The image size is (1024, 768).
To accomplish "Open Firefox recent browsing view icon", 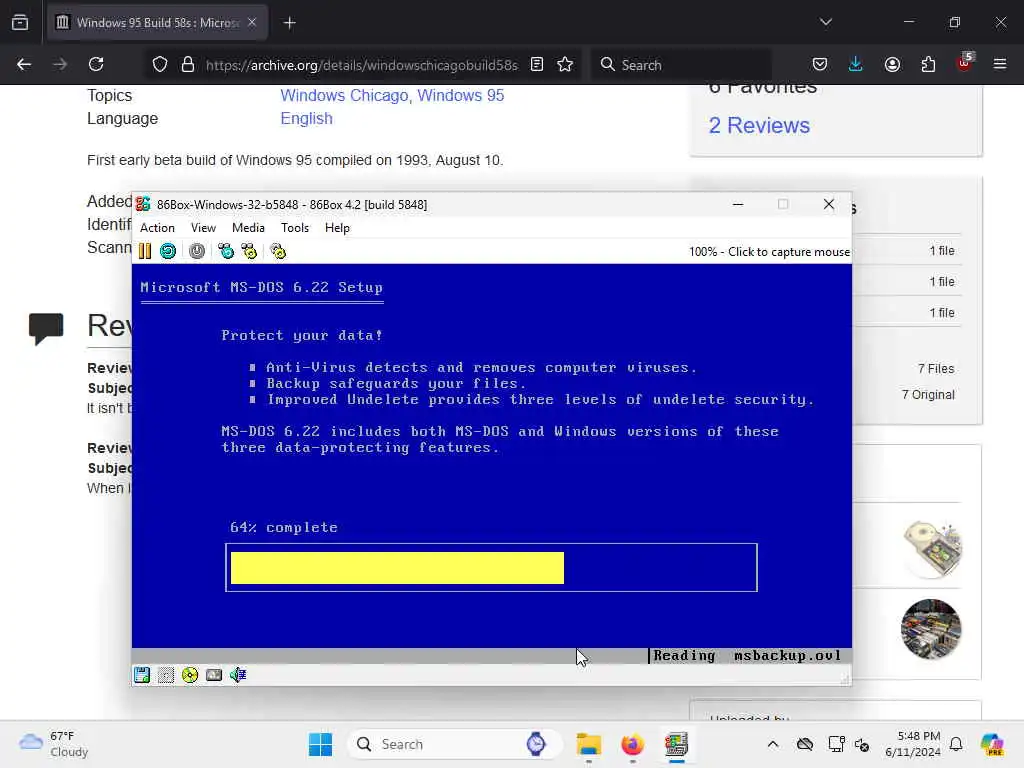I will tap(20, 23).
